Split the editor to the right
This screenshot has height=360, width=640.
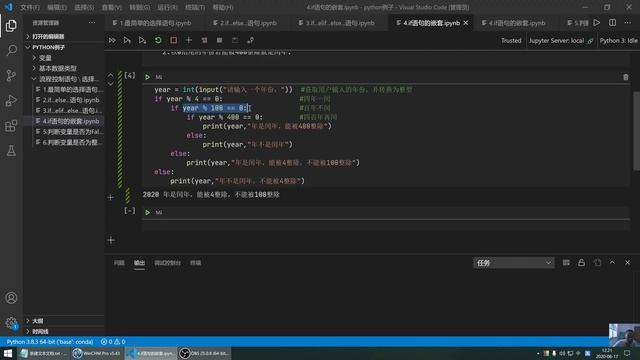coord(612,22)
